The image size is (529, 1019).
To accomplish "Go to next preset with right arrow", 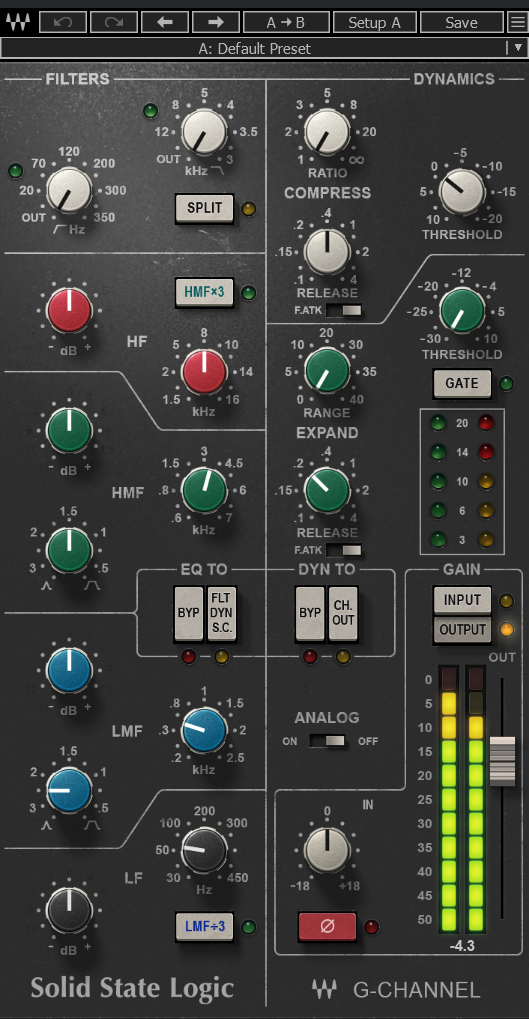I will (x=216, y=22).
